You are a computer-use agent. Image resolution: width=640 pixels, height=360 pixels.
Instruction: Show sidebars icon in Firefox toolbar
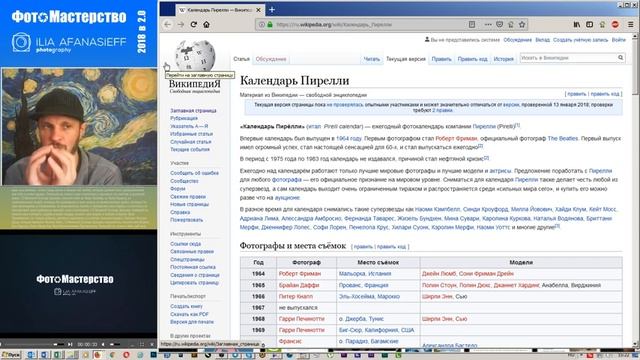(x=589, y=24)
